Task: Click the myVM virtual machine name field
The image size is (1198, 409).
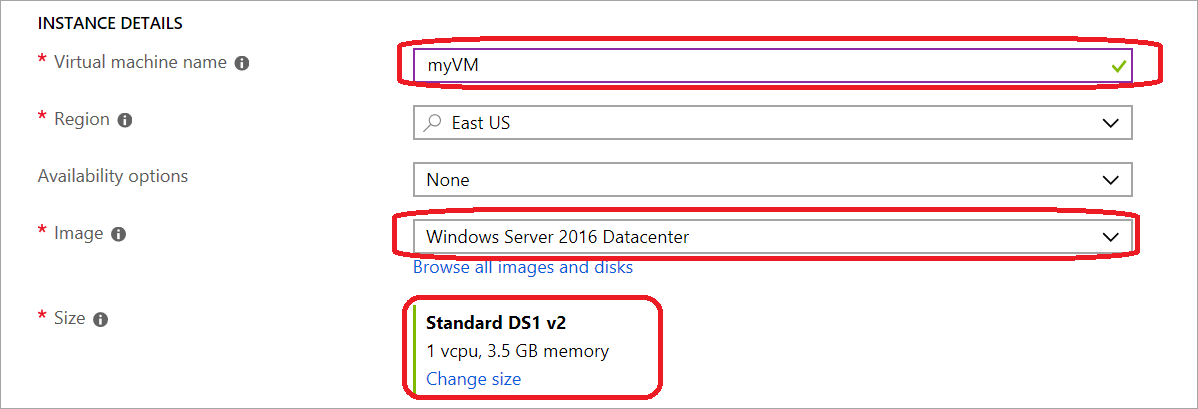Action: [x=772, y=66]
